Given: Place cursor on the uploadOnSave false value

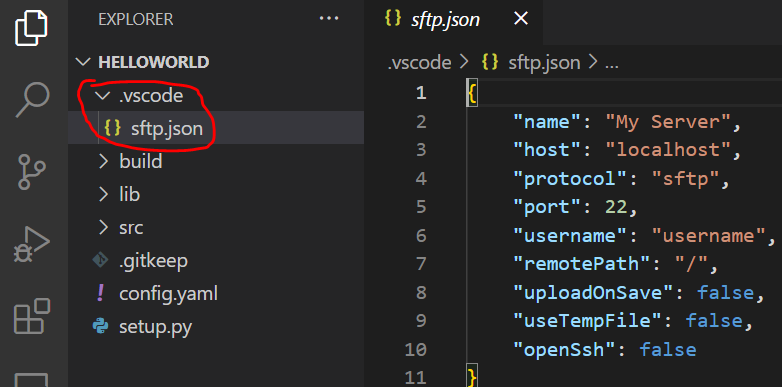Looking at the screenshot, I should [x=725, y=293].
